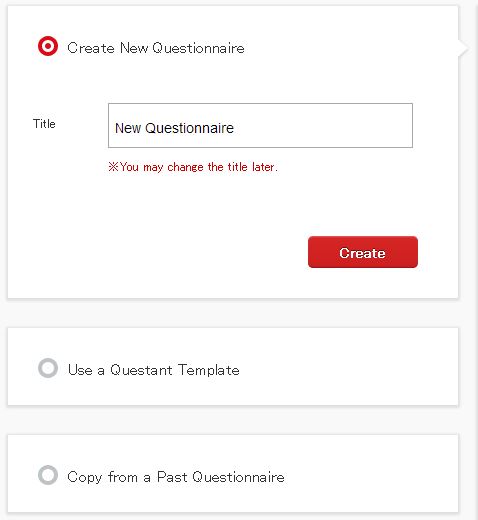Click the arrow pointer on the first panel's edge
Screen dimensions: 478x520
pos(464,48)
